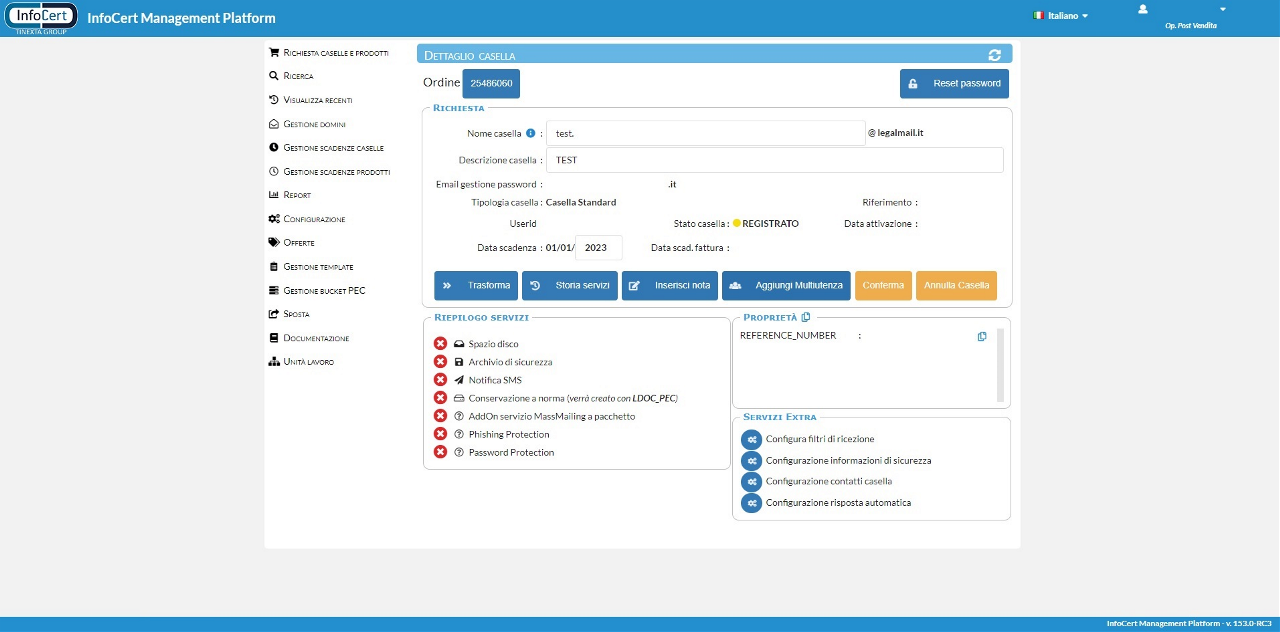Click gear icon for Configurazione risposta automatica
1280x632 pixels.
751,503
